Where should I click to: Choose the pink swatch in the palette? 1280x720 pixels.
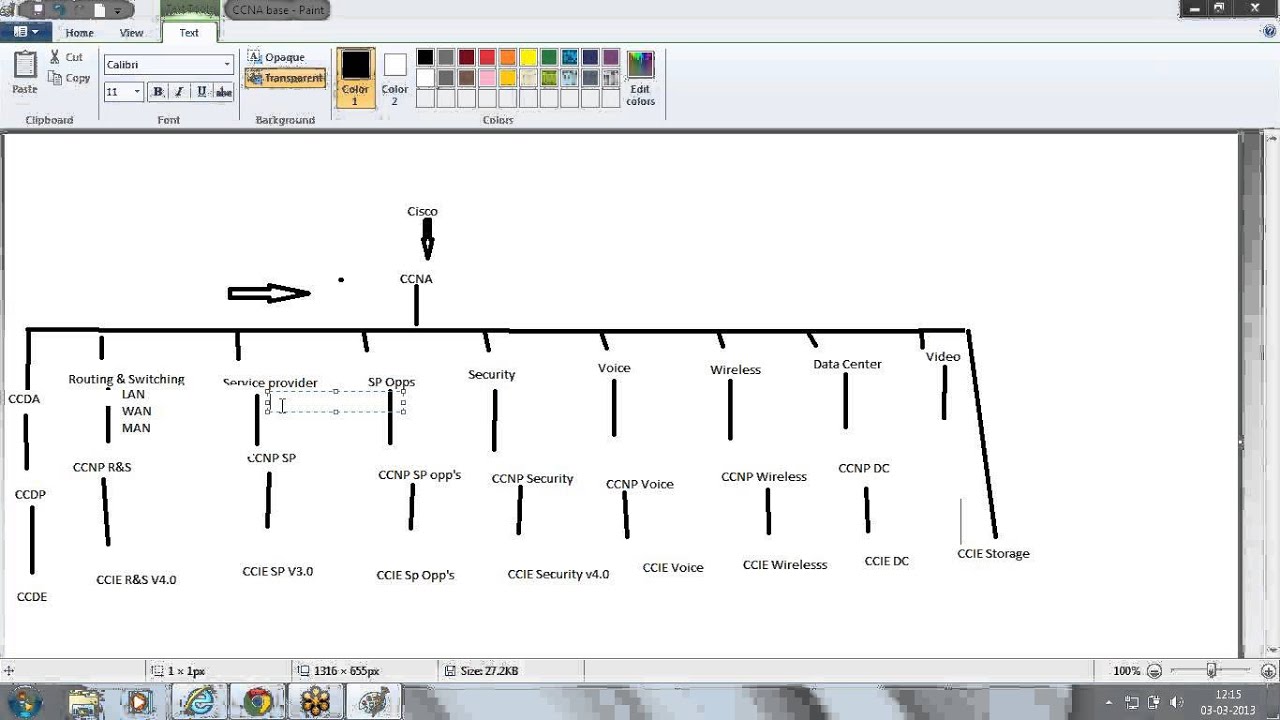[487, 77]
